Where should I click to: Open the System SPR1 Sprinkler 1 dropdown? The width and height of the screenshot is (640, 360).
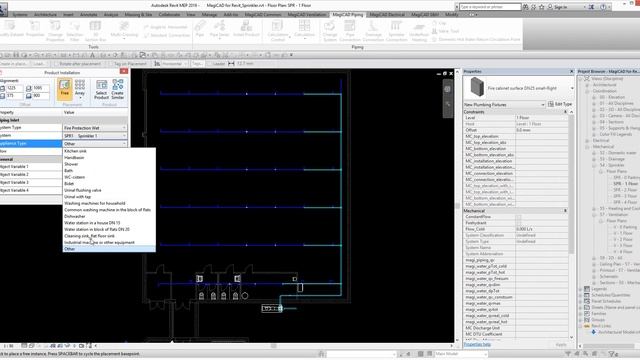tap(95, 136)
